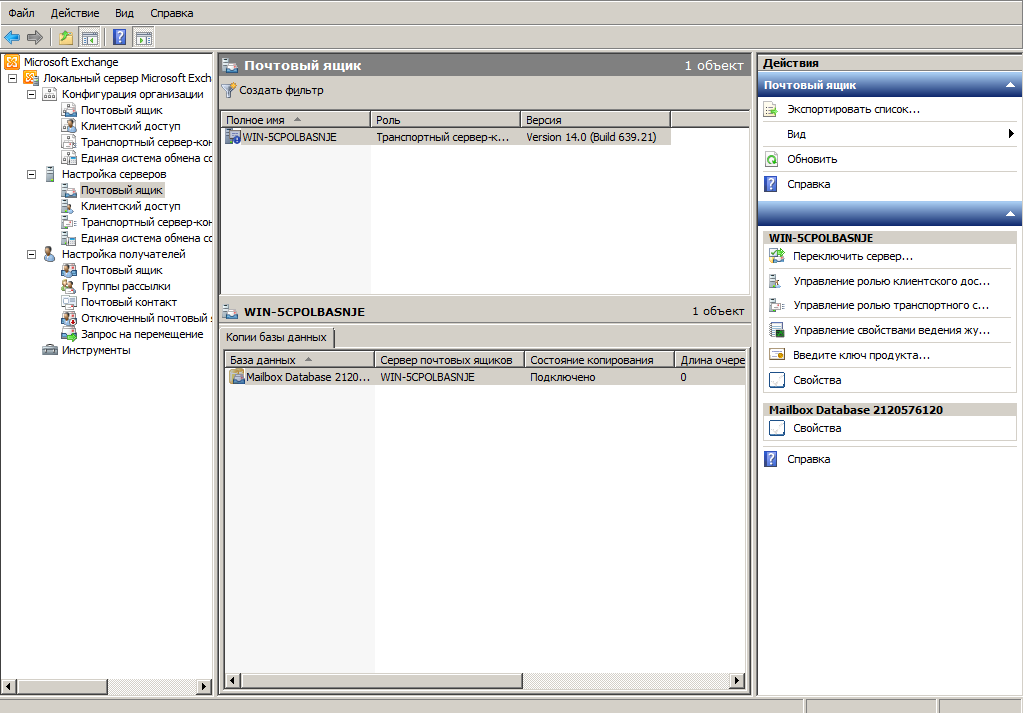The image size is (1023, 713).
Task: Toggle the console tree pane toolbar icon
Action: point(89,37)
